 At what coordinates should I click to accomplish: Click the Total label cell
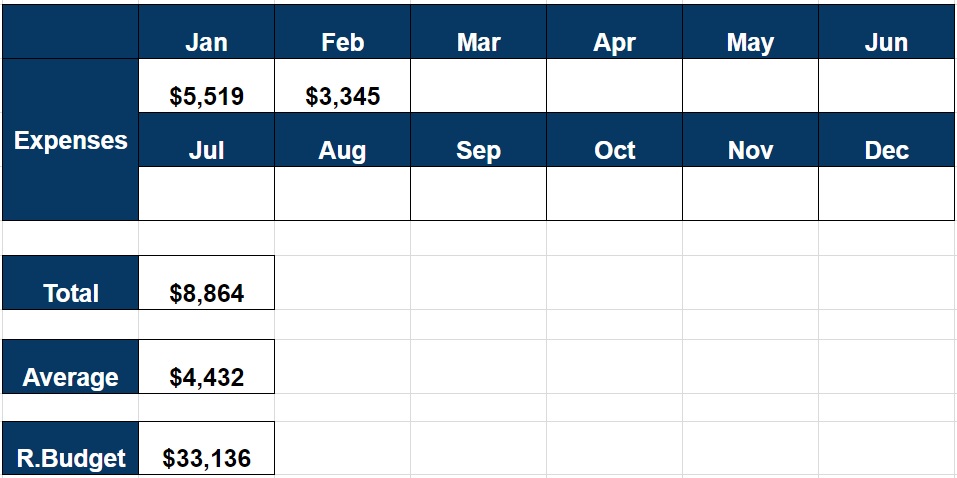coord(70,283)
